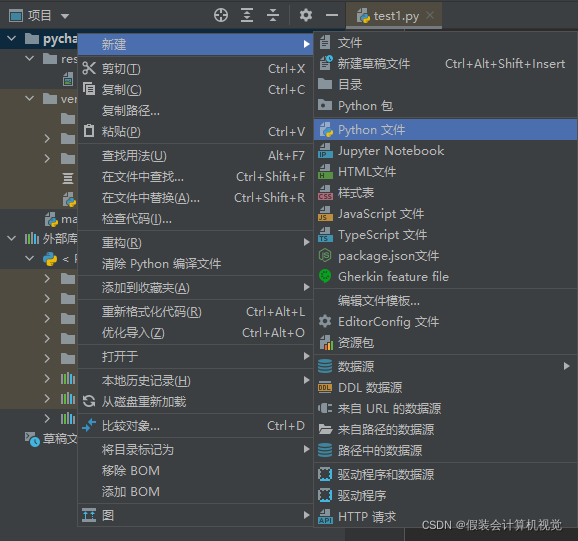578x541 pixels.
Task: Click the 驱动程序 driver icon
Action: tap(325, 495)
